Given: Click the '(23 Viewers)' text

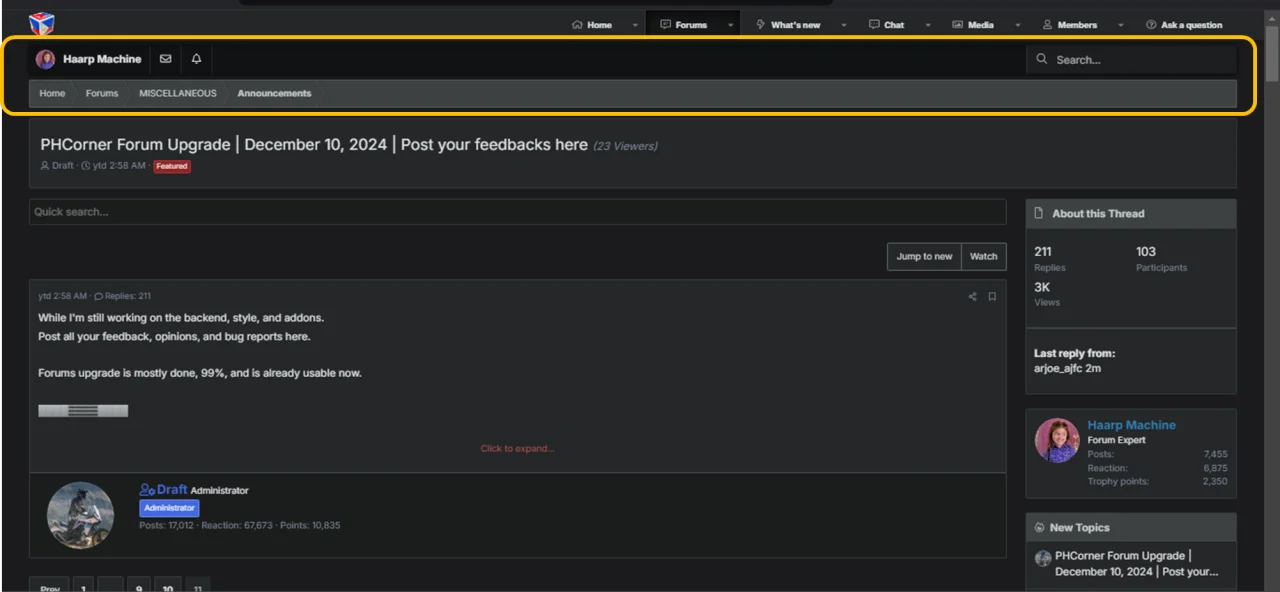Looking at the screenshot, I should (x=625, y=146).
